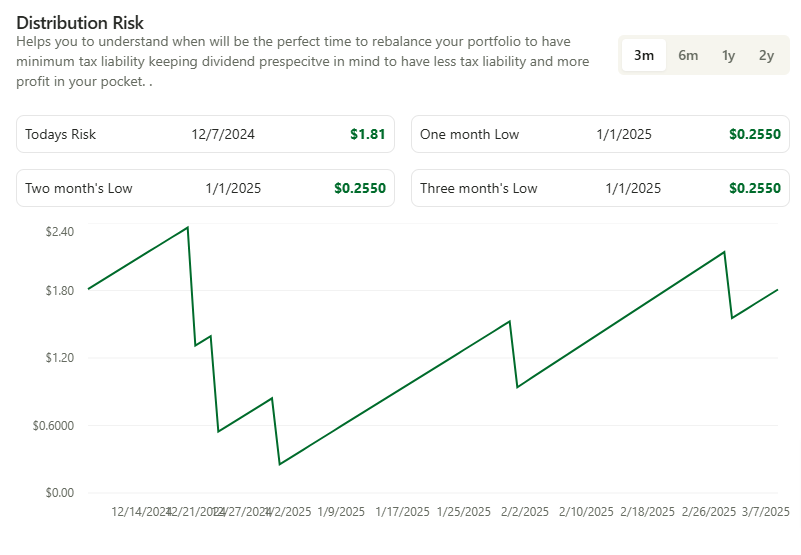Click the chart lowest point near 1/2/2025

[279, 464]
